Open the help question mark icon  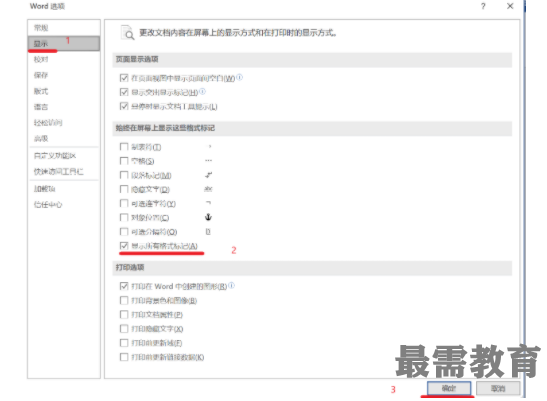click(x=483, y=6)
